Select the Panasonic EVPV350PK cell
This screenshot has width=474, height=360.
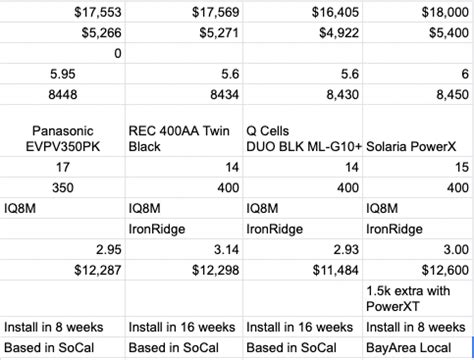62,131
